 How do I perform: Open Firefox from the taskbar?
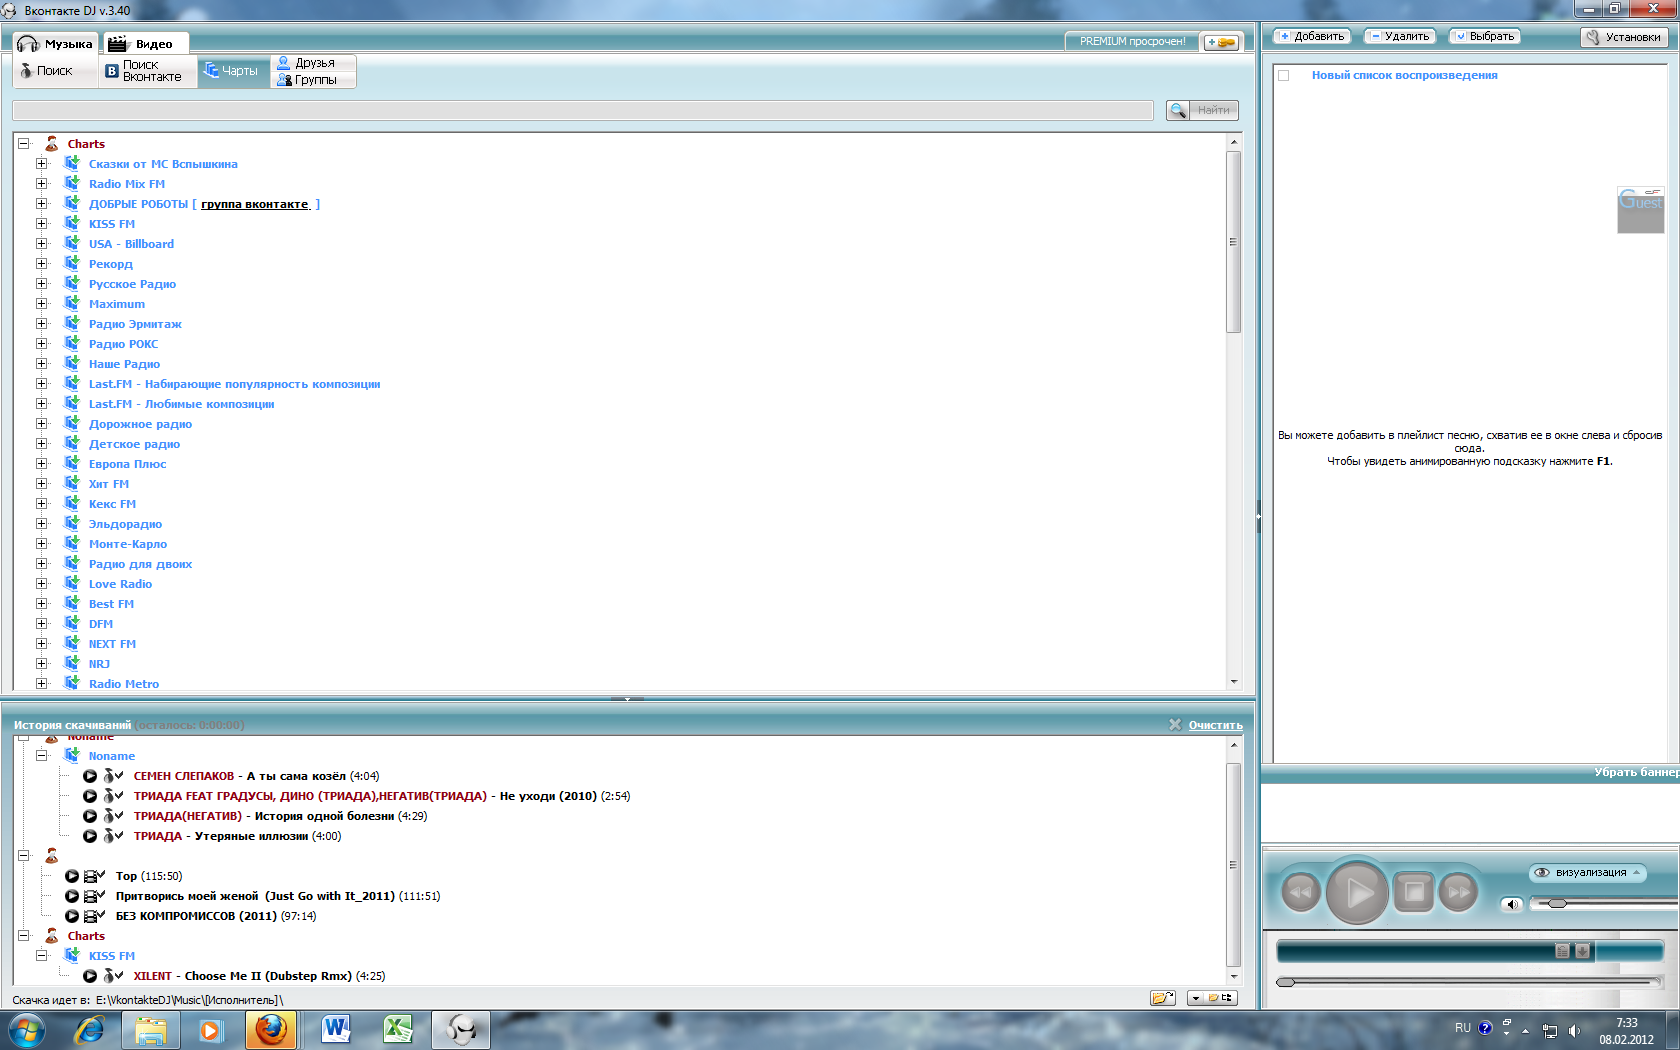(271, 1029)
